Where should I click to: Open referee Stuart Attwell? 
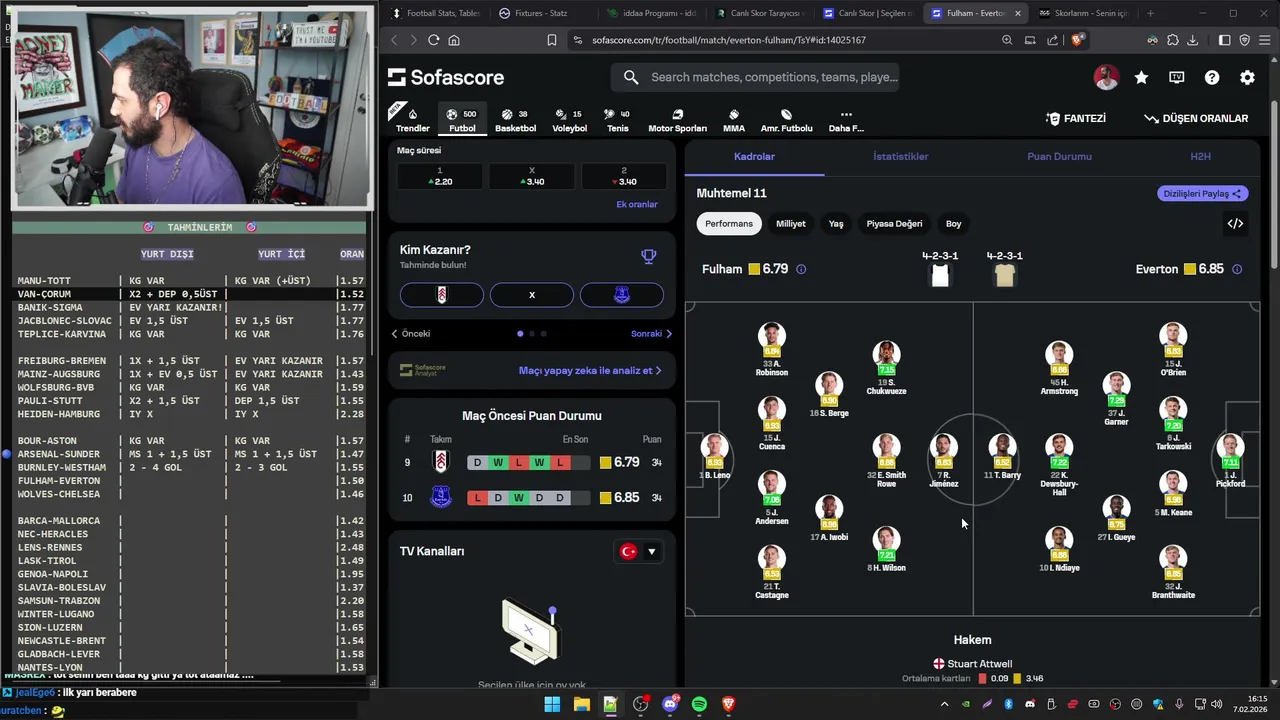972,664
